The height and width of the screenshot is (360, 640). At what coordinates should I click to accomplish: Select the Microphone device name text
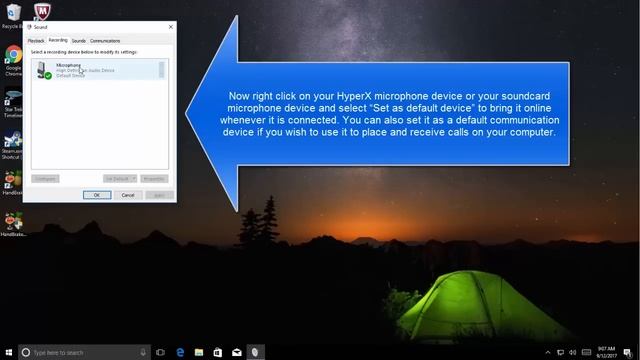click(69, 65)
